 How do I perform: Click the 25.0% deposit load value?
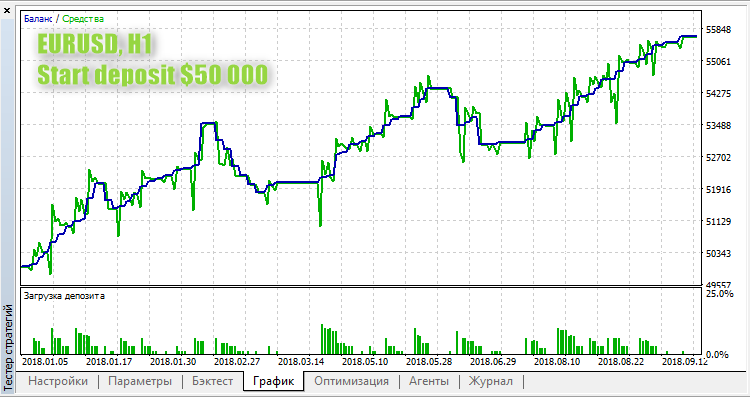tap(719, 293)
